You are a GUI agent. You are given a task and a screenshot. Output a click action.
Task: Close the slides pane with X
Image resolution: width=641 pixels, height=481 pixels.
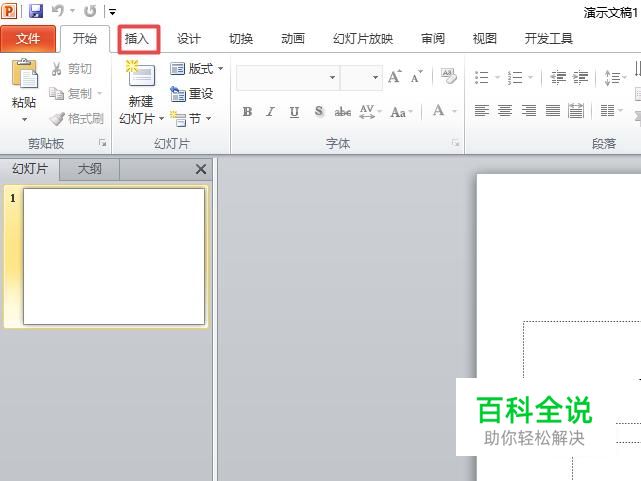(x=201, y=169)
